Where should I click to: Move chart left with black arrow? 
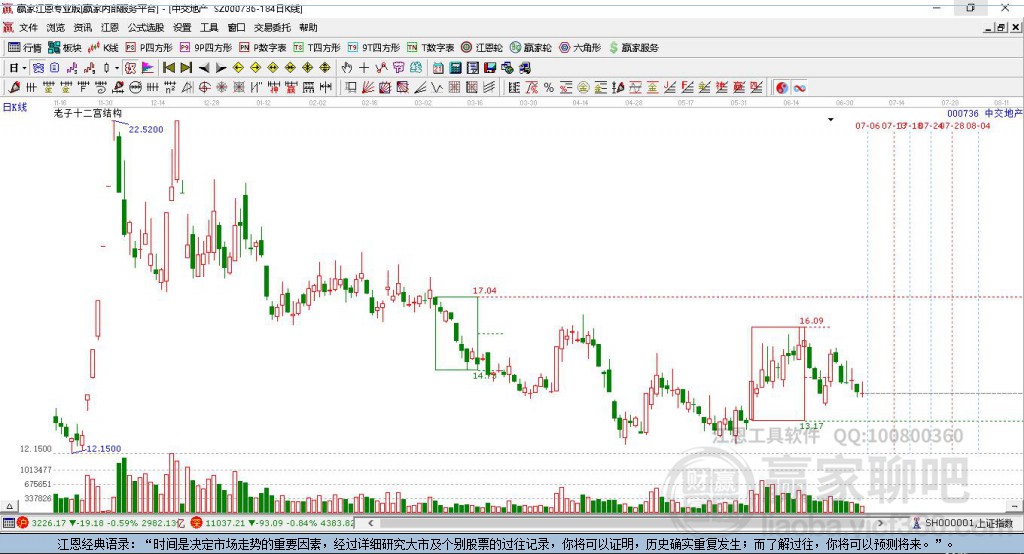(x=204, y=68)
